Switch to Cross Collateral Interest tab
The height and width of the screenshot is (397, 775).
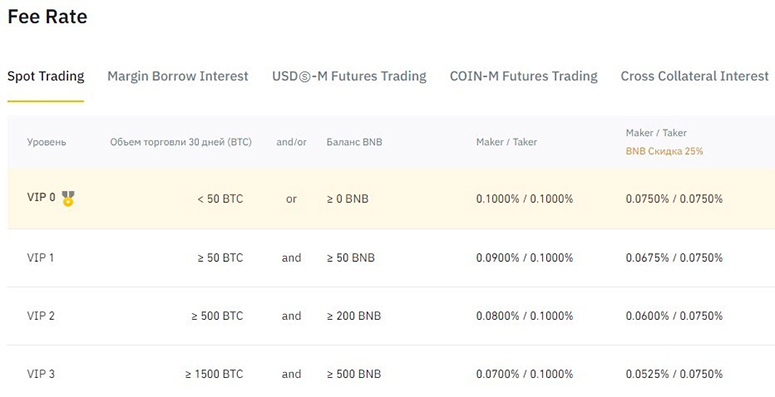tap(694, 76)
